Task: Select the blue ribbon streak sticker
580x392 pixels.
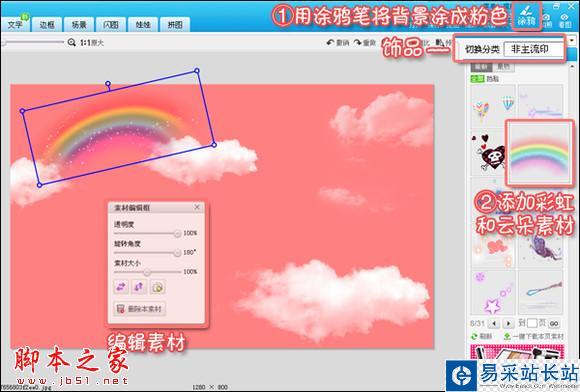Action: [541, 293]
